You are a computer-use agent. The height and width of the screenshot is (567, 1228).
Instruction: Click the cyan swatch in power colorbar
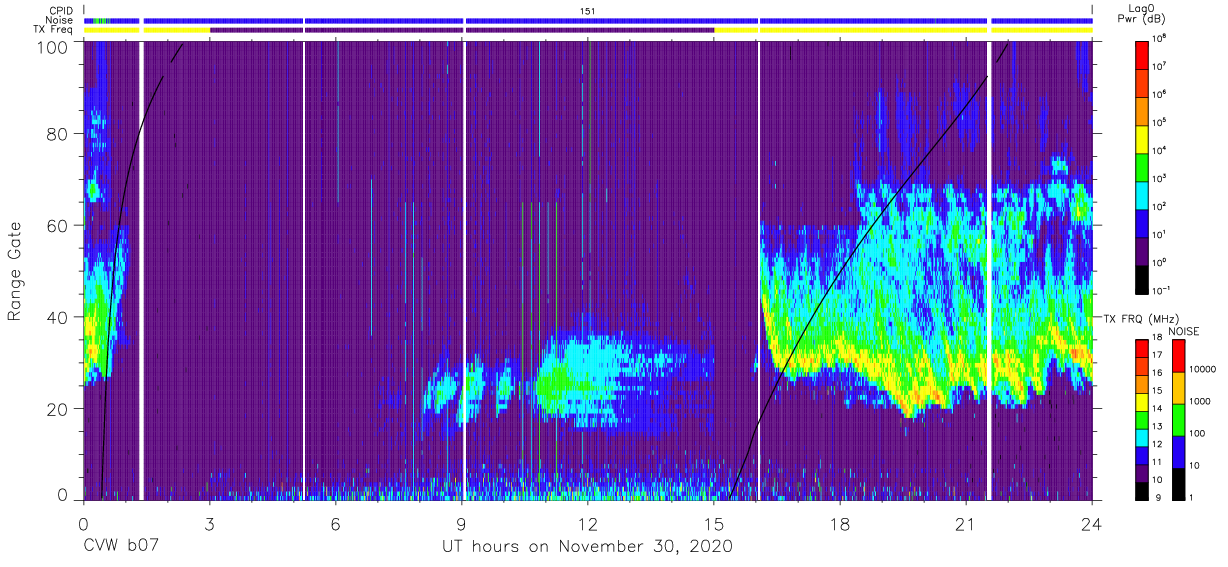pyautogui.click(x=1143, y=194)
